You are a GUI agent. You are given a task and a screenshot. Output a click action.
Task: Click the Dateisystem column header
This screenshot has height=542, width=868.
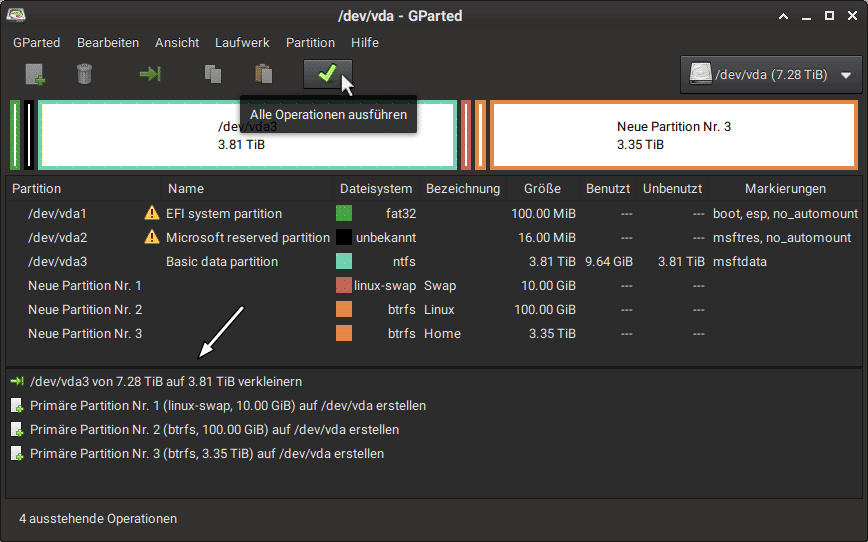(x=376, y=189)
